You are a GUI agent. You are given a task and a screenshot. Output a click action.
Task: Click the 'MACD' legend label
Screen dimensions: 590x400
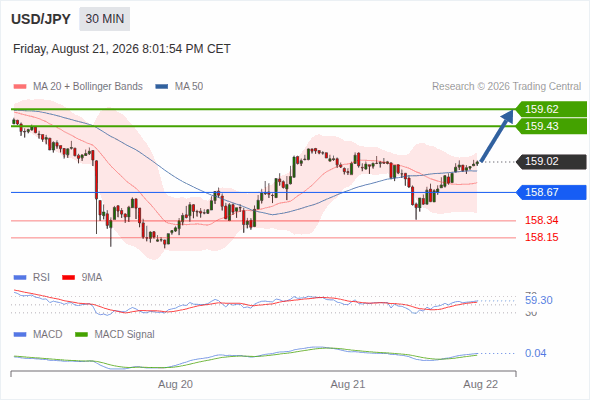[48, 335]
